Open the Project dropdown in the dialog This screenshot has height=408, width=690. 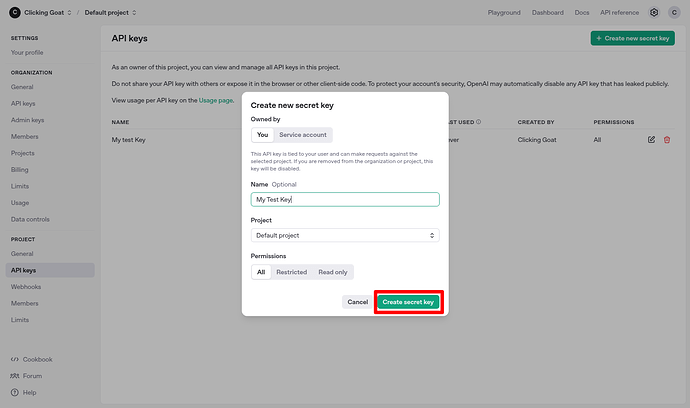[345, 235]
